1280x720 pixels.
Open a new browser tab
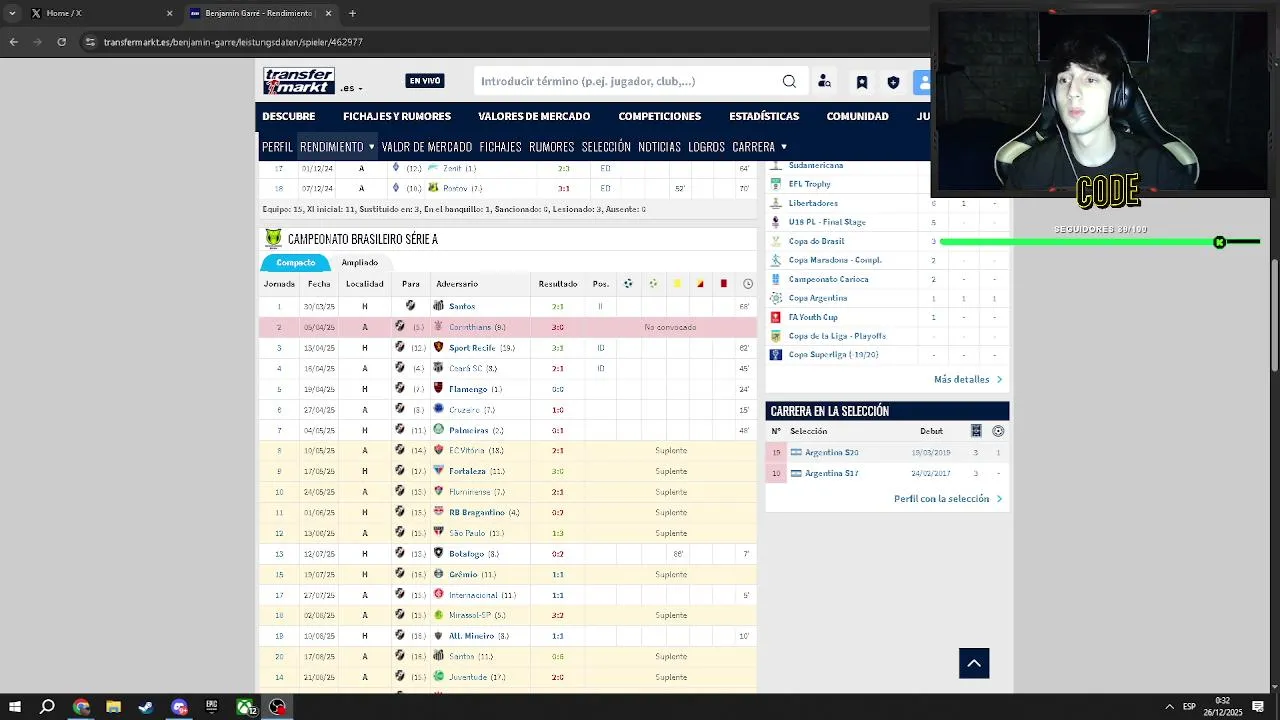click(x=352, y=13)
